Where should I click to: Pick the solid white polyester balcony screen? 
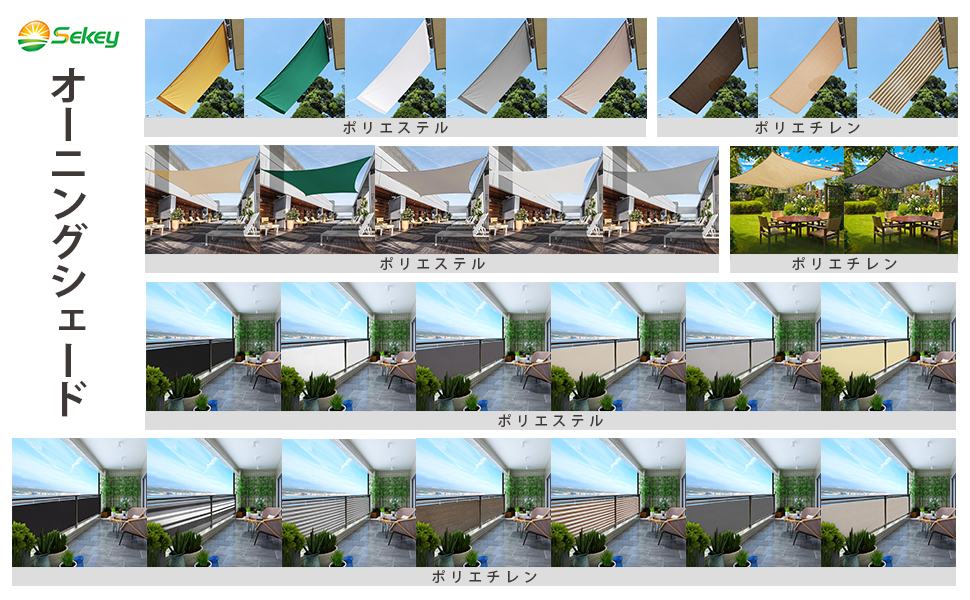click(348, 347)
